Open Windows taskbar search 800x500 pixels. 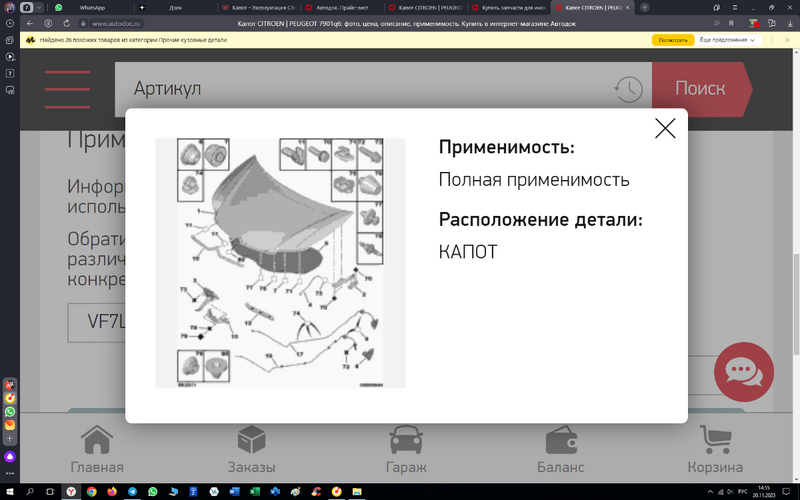[x=30, y=492]
